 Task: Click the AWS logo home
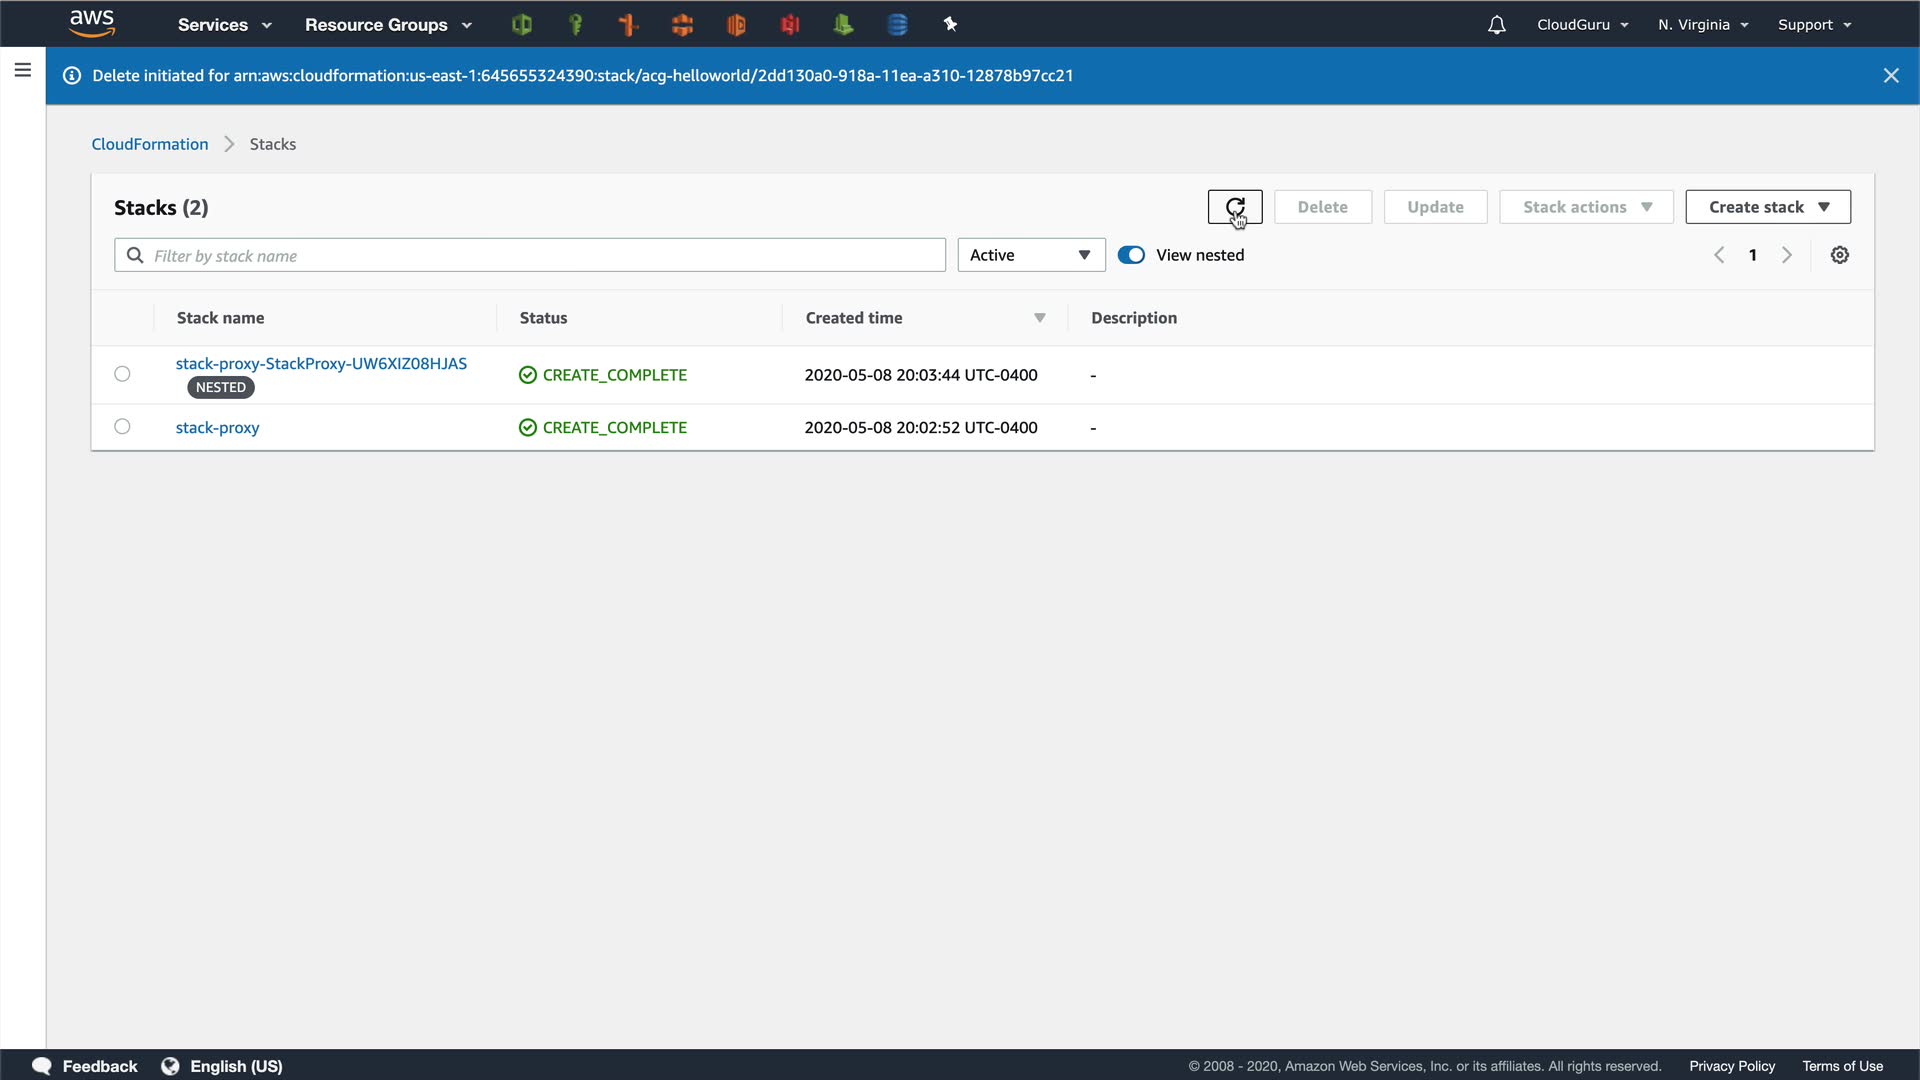pos(92,24)
